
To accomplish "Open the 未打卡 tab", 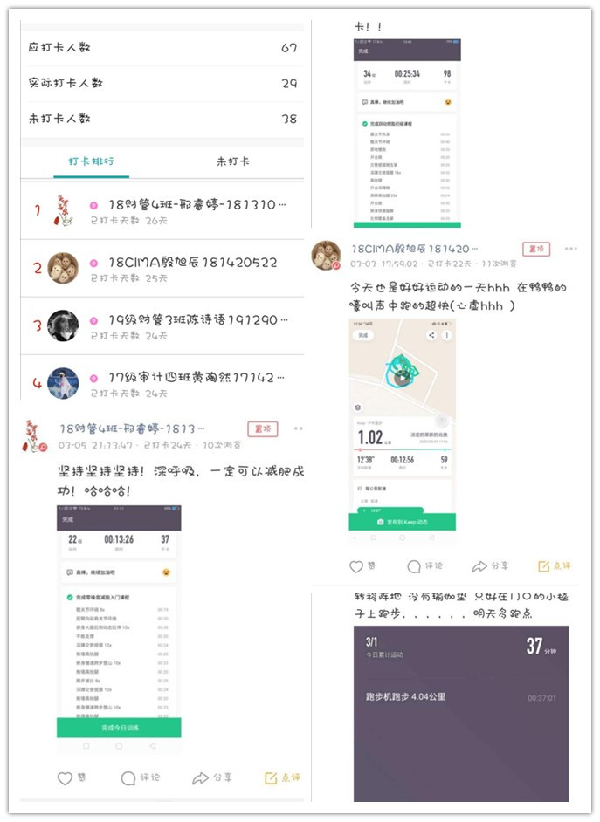I will pos(233,161).
